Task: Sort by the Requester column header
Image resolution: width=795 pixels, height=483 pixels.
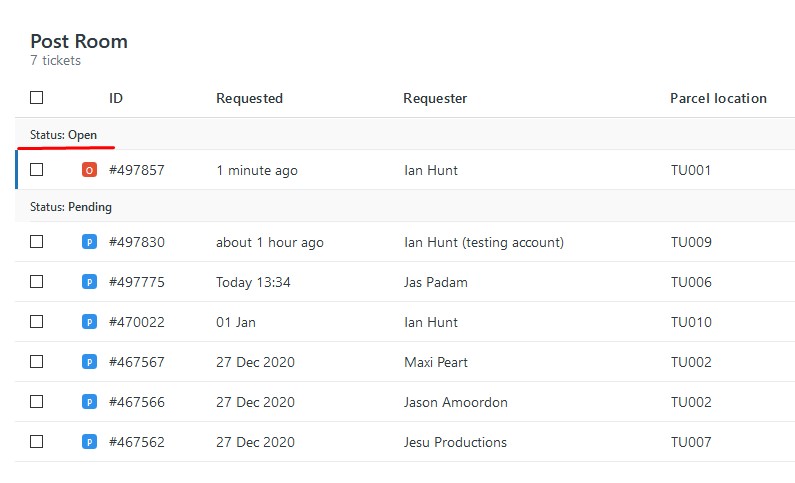Action: pyautogui.click(x=435, y=98)
